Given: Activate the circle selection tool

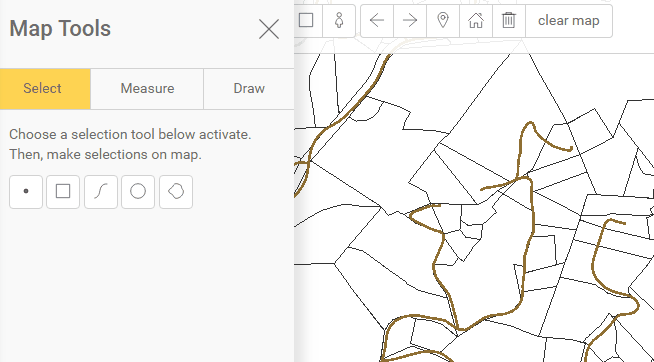Looking at the screenshot, I should tap(138, 192).
